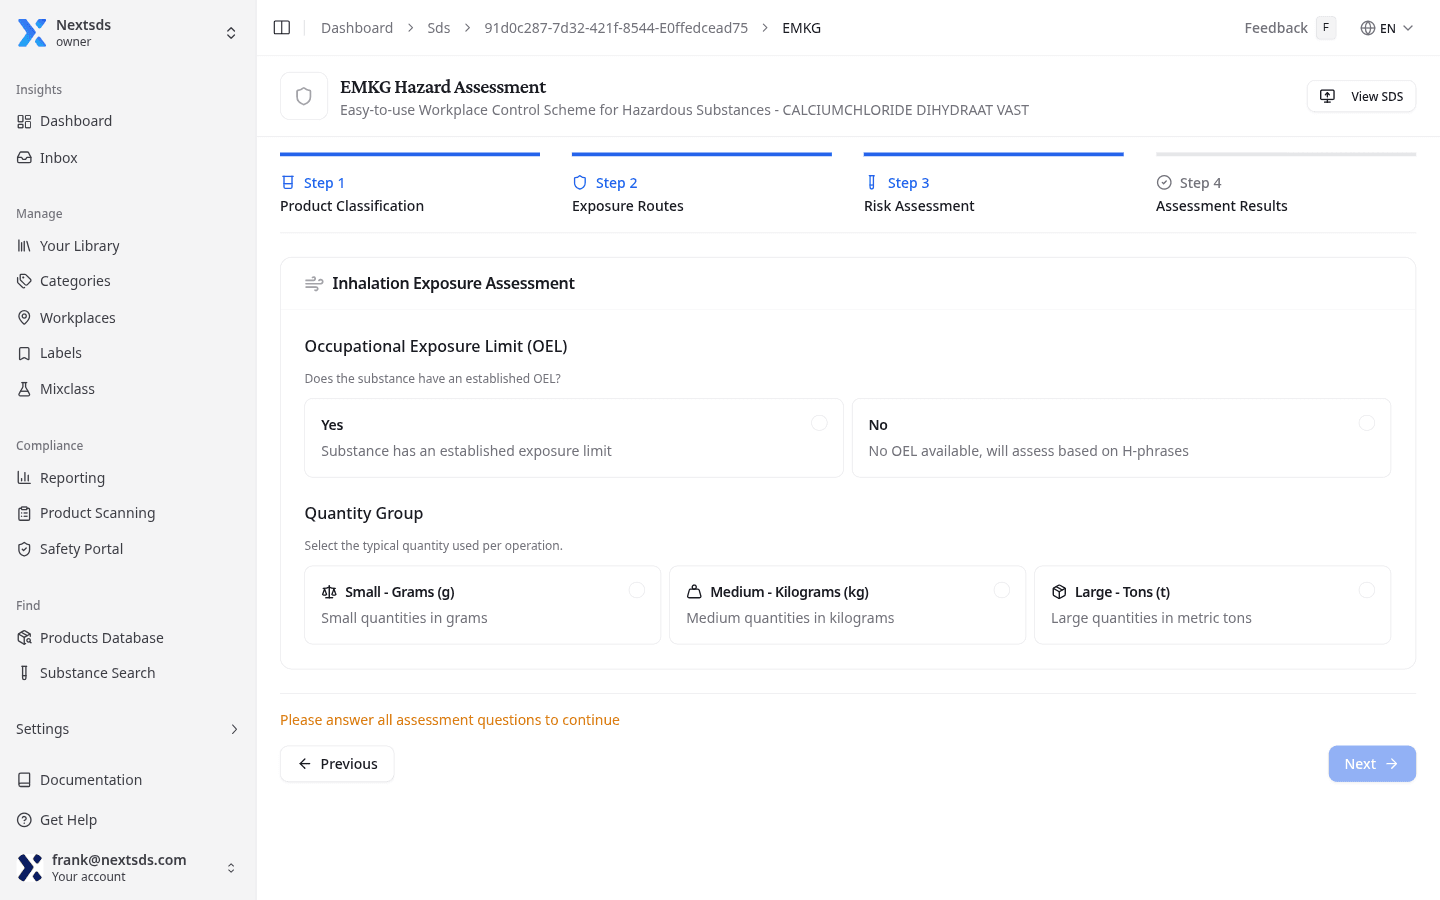Click the SDS ID breadcrumb link
This screenshot has height=900, width=1440.
616,28
